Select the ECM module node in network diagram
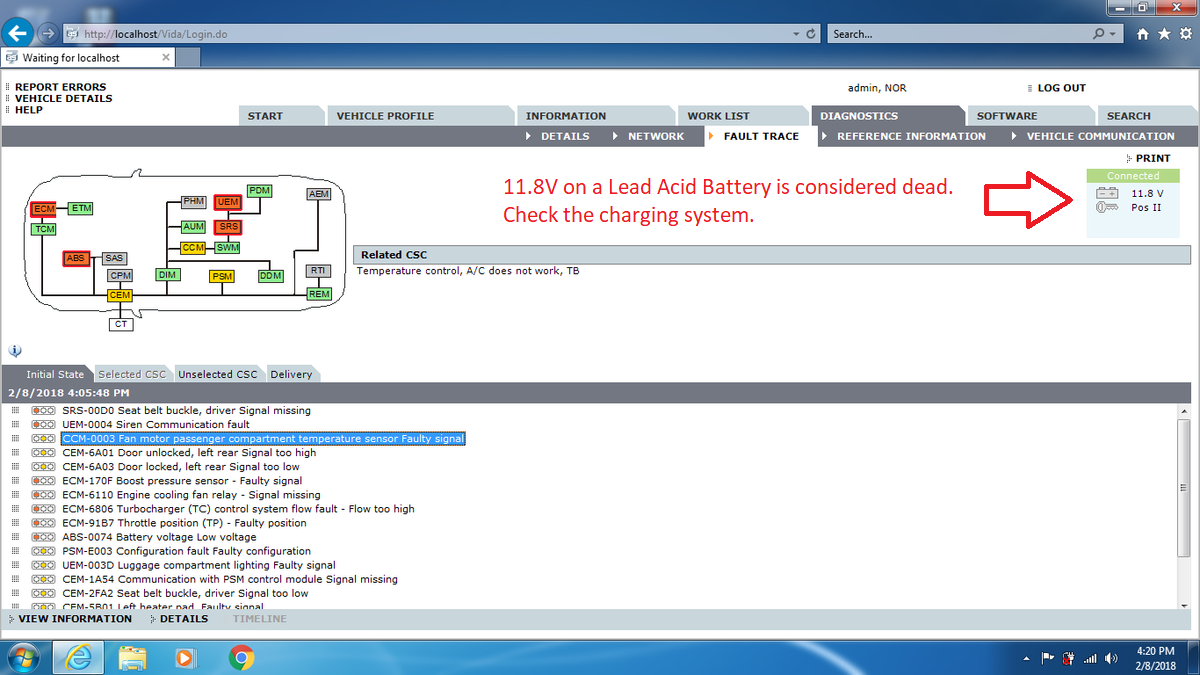The width and height of the screenshot is (1200, 675). 43,208
